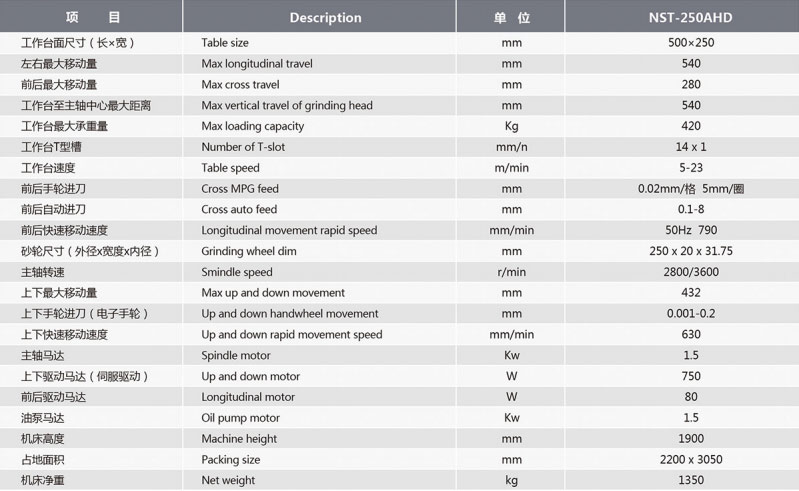This screenshot has width=799, height=491.
Task: Select the Machine height value 1900
Action: click(691, 439)
